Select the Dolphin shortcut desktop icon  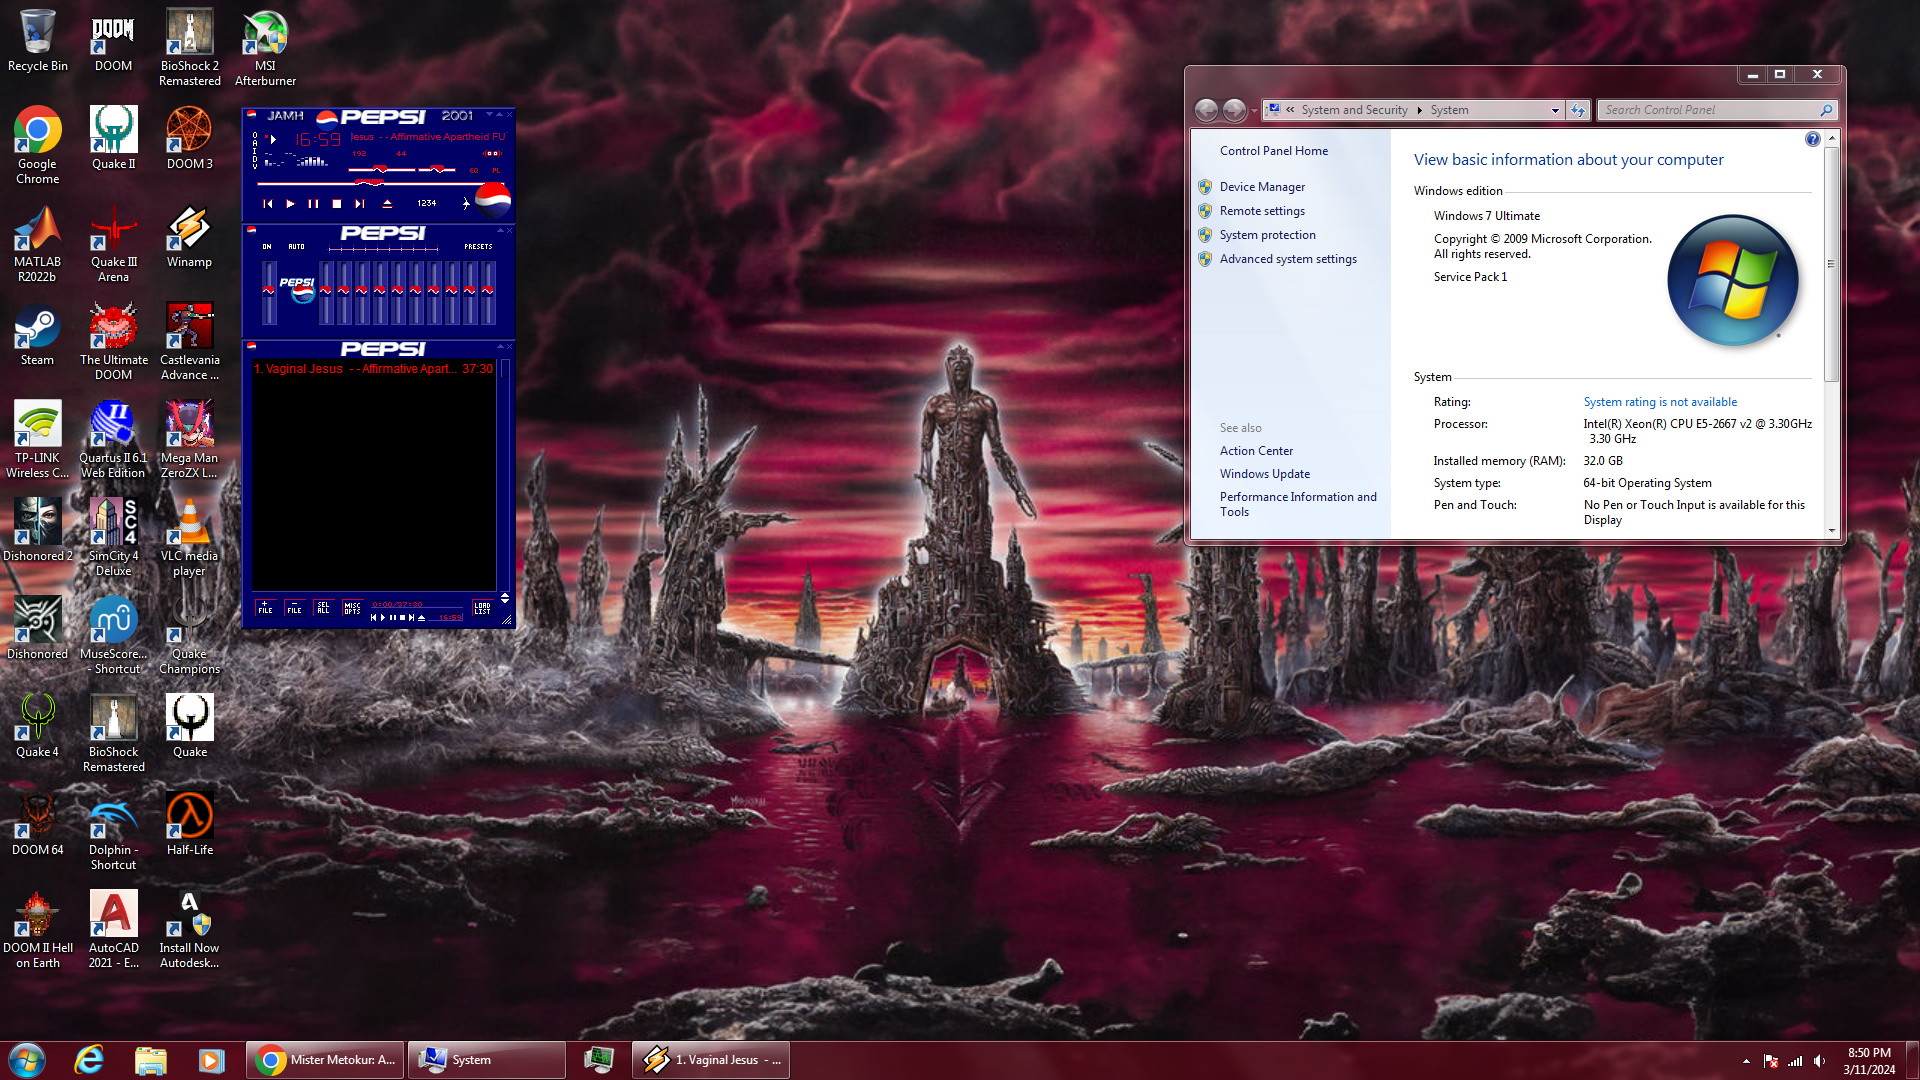click(113, 832)
